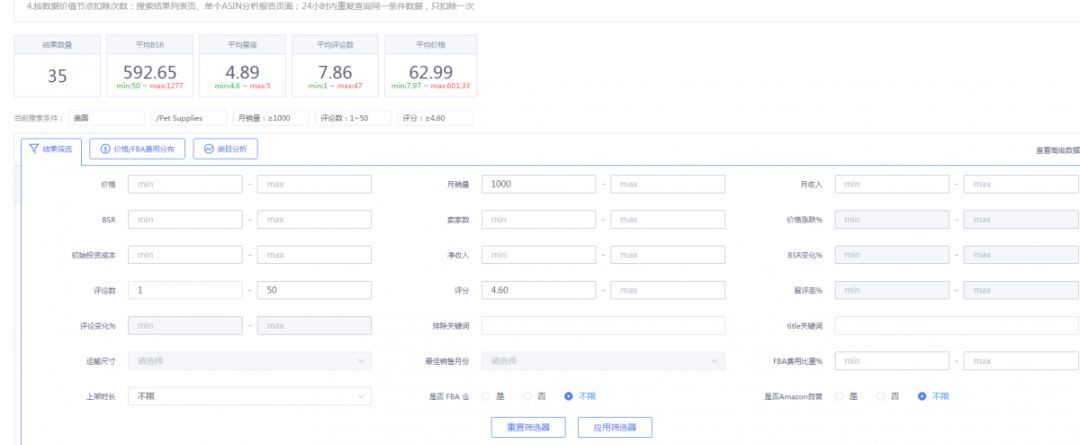The height and width of the screenshot is (445, 1080).
Task: Click the 排除关键词 input field
Action: point(603,325)
